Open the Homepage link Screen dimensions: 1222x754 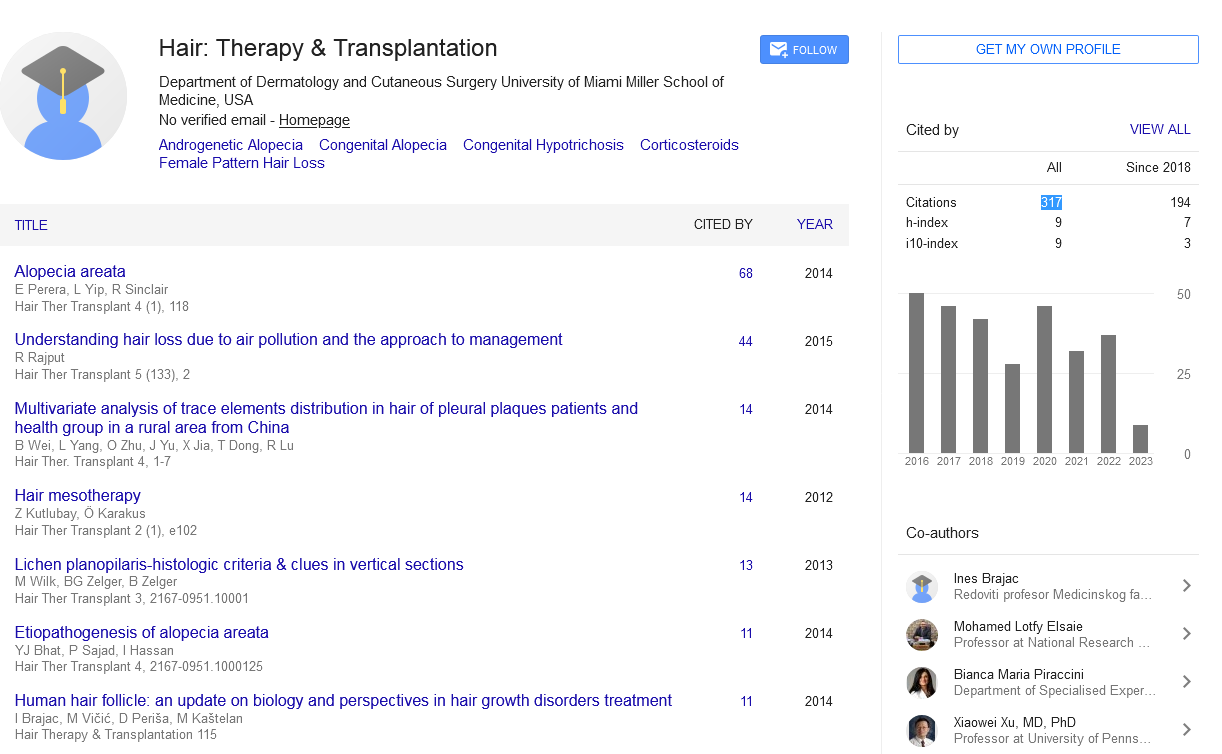tap(314, 120)
